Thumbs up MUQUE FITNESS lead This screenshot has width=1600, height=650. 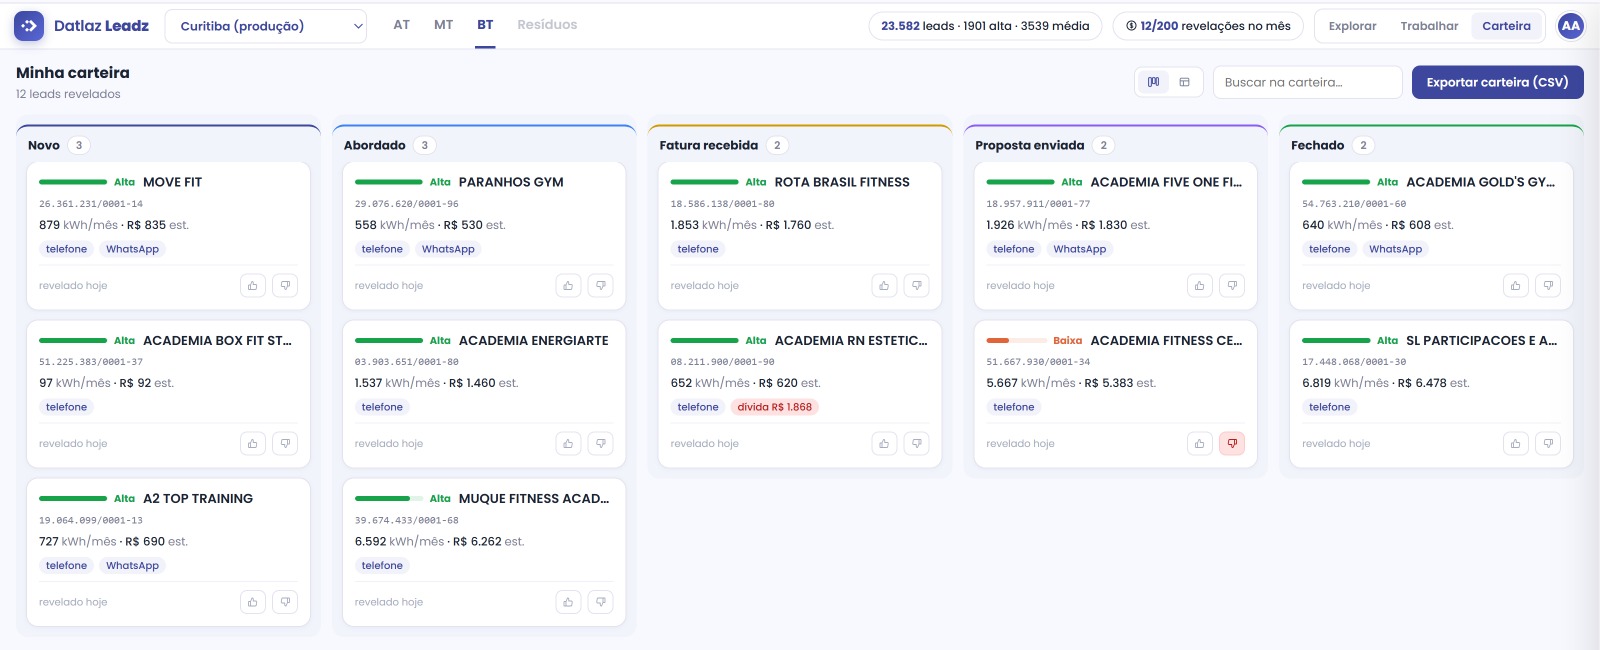(x=568, y=602)
